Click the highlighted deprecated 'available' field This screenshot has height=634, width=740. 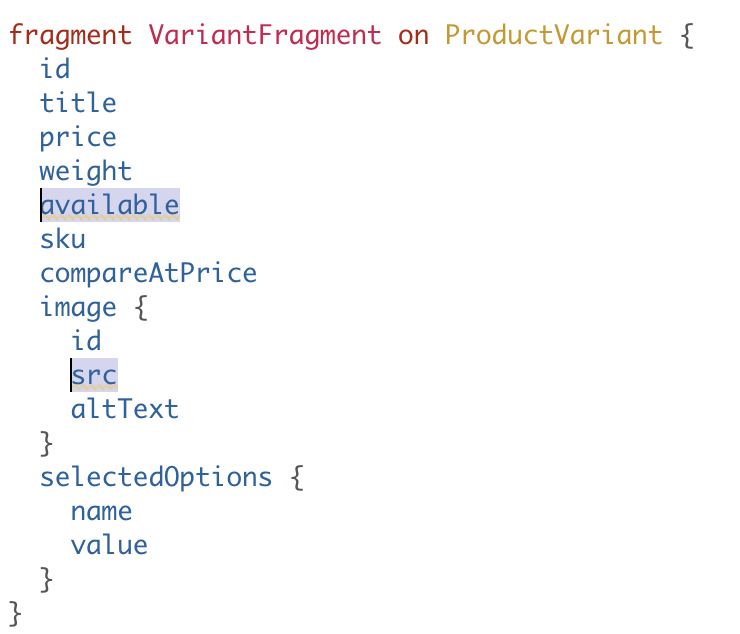click(x=110, y=205)
